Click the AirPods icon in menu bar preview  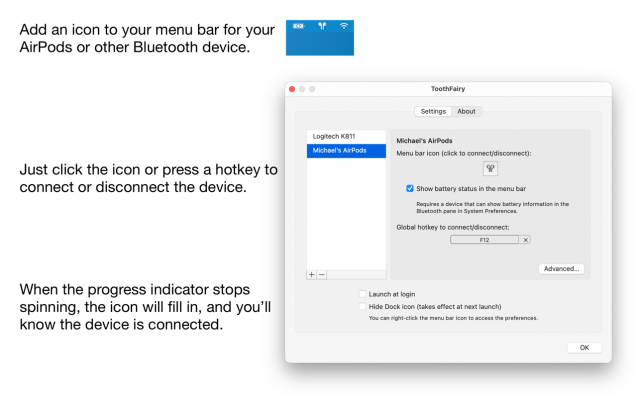pos(322,26)
